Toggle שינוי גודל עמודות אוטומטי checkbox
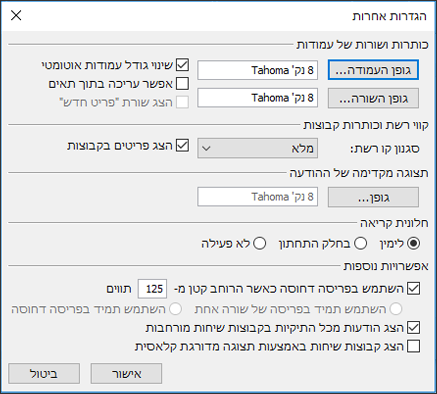 tap(182, 65)
